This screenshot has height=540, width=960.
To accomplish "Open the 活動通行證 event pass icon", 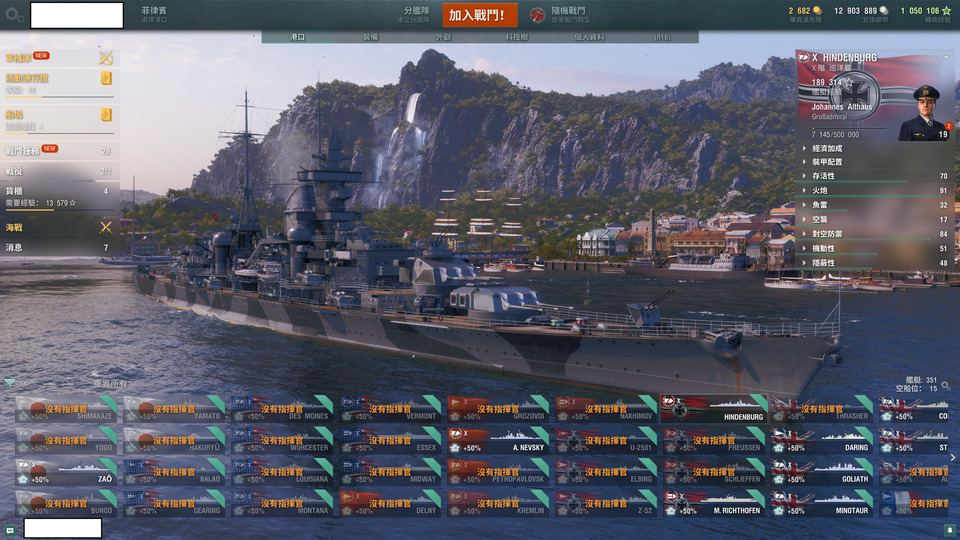I will (107, 78).
